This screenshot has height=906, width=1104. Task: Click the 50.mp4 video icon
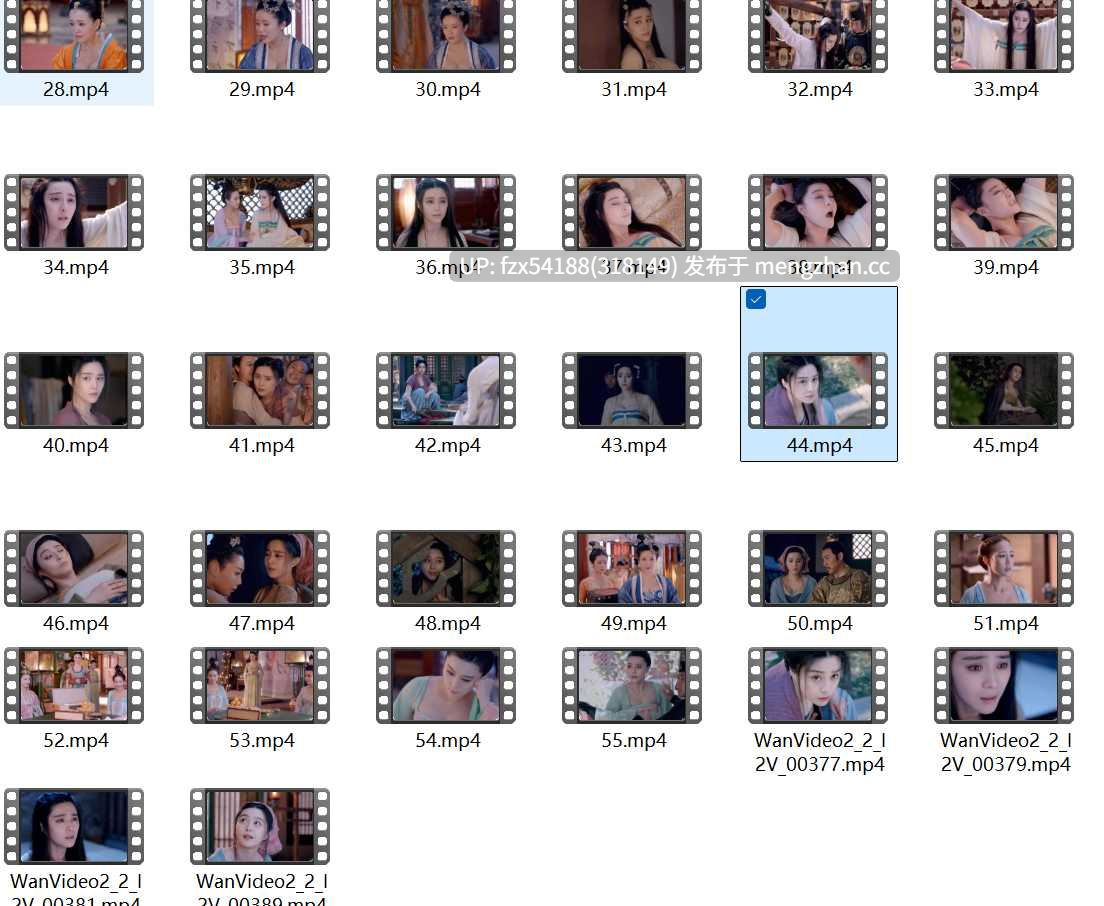pyautogui.click(x=817, y=569)
